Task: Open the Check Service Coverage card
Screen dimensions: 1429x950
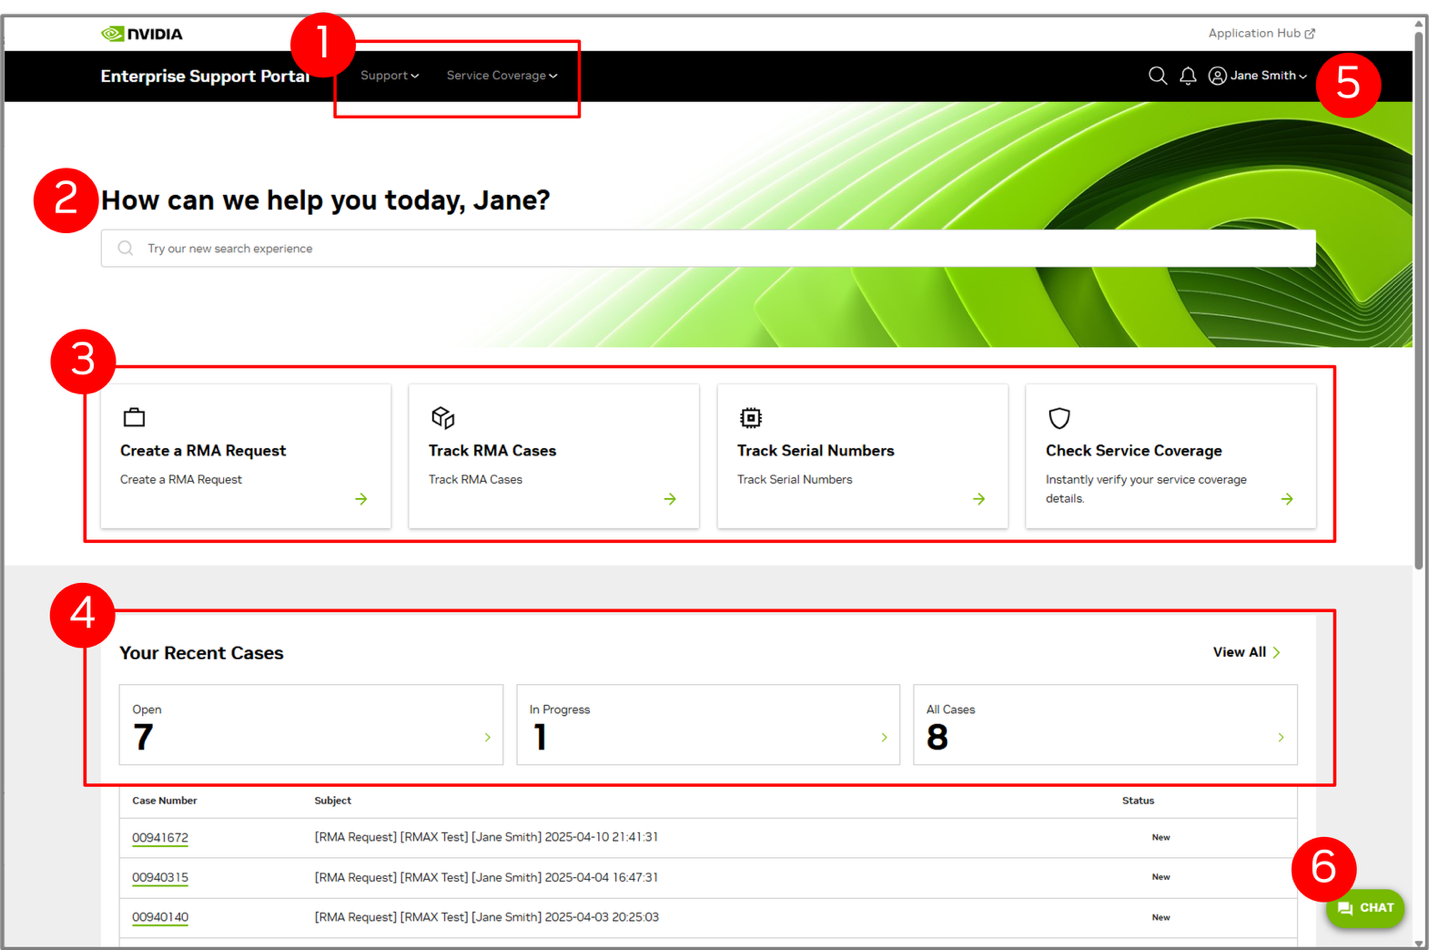Action: [1171, 456]
